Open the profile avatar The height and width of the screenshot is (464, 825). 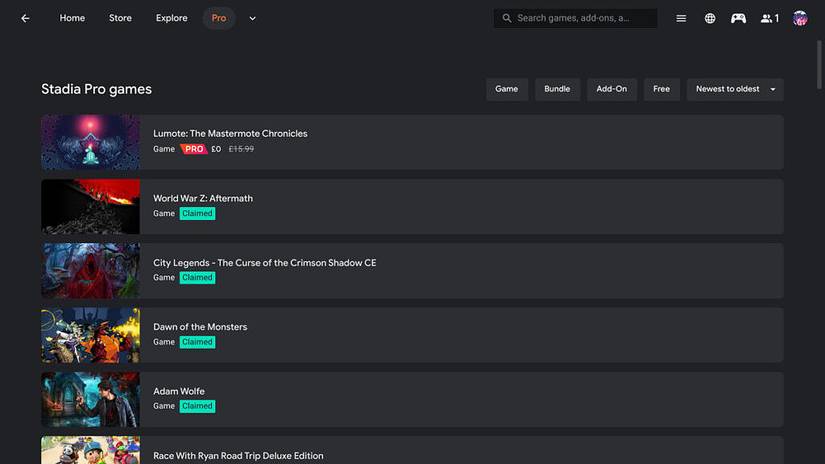point(800,18)
